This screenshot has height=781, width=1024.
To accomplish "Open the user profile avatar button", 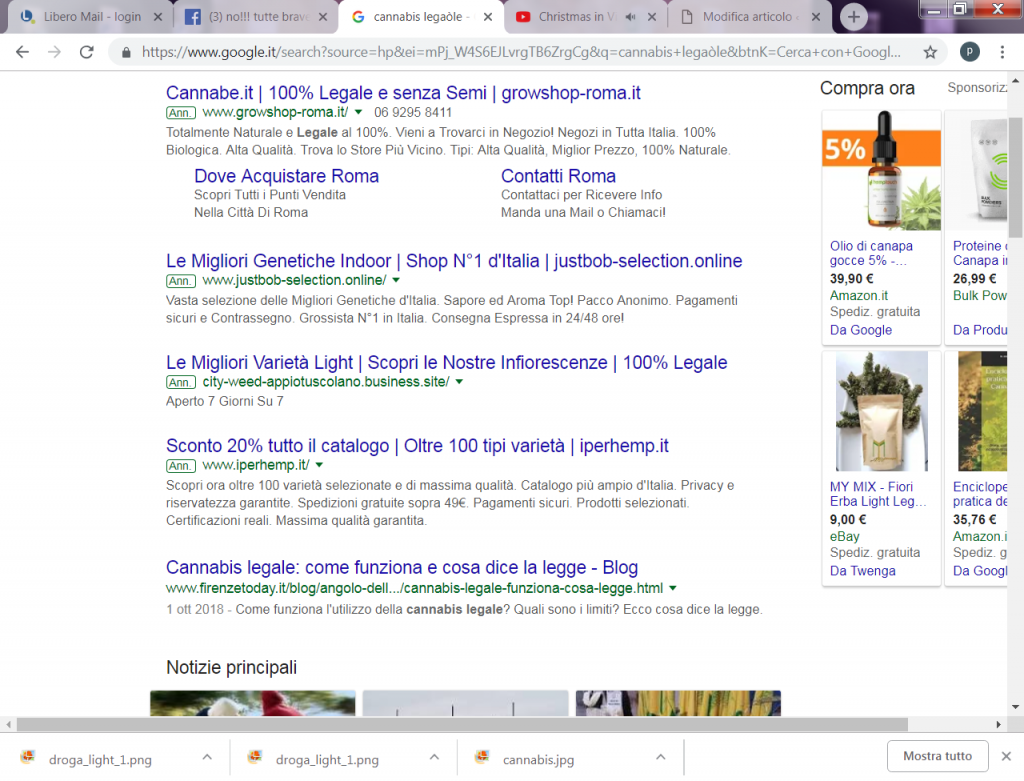I will (971, 52).
